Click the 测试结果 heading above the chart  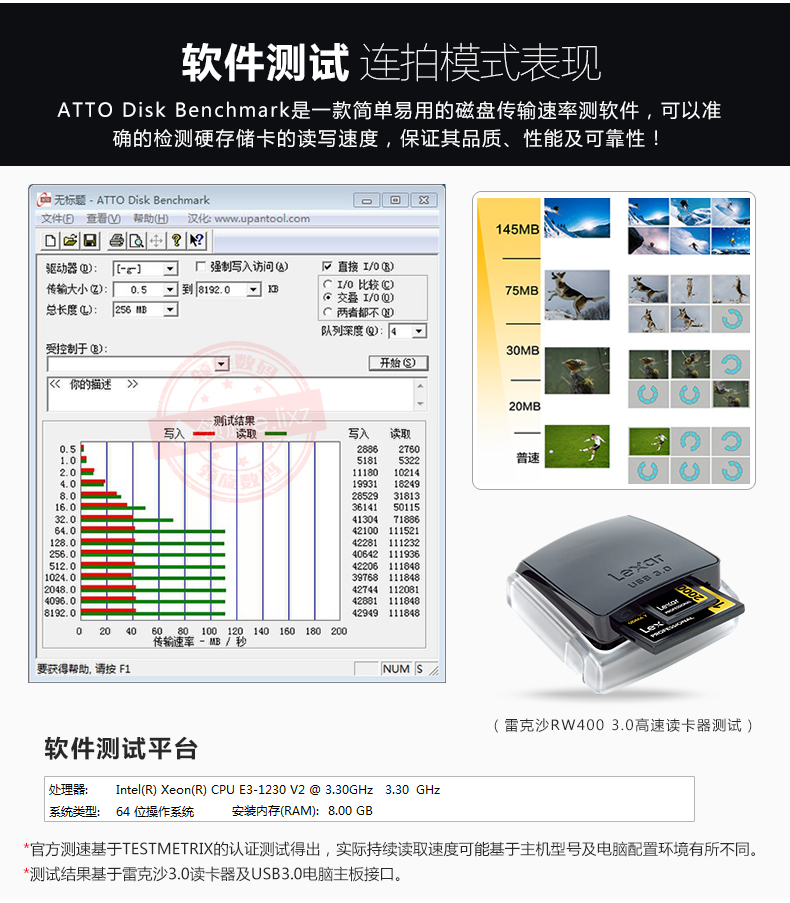pyautogui.click(x=234, y=421)
